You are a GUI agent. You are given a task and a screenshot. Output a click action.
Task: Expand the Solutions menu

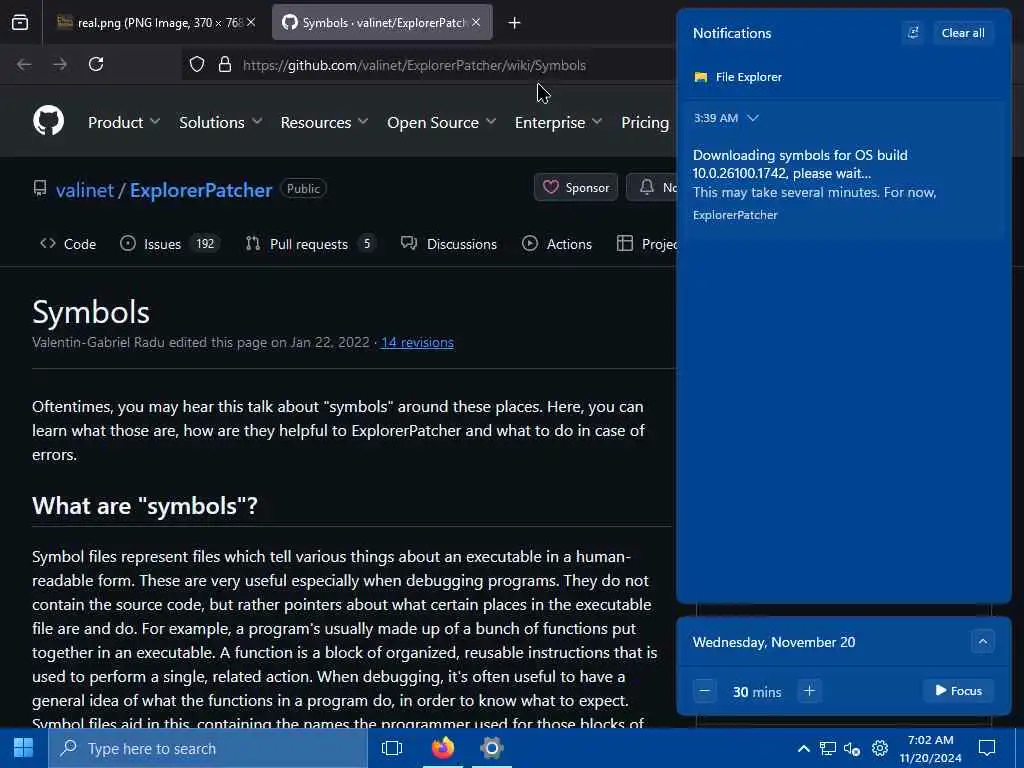coord(220,122)
